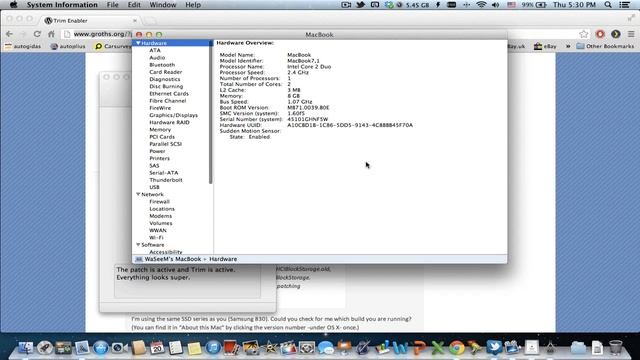
Task: Open iTunes music note icon in Dock
Action: [x=213, y=347]
